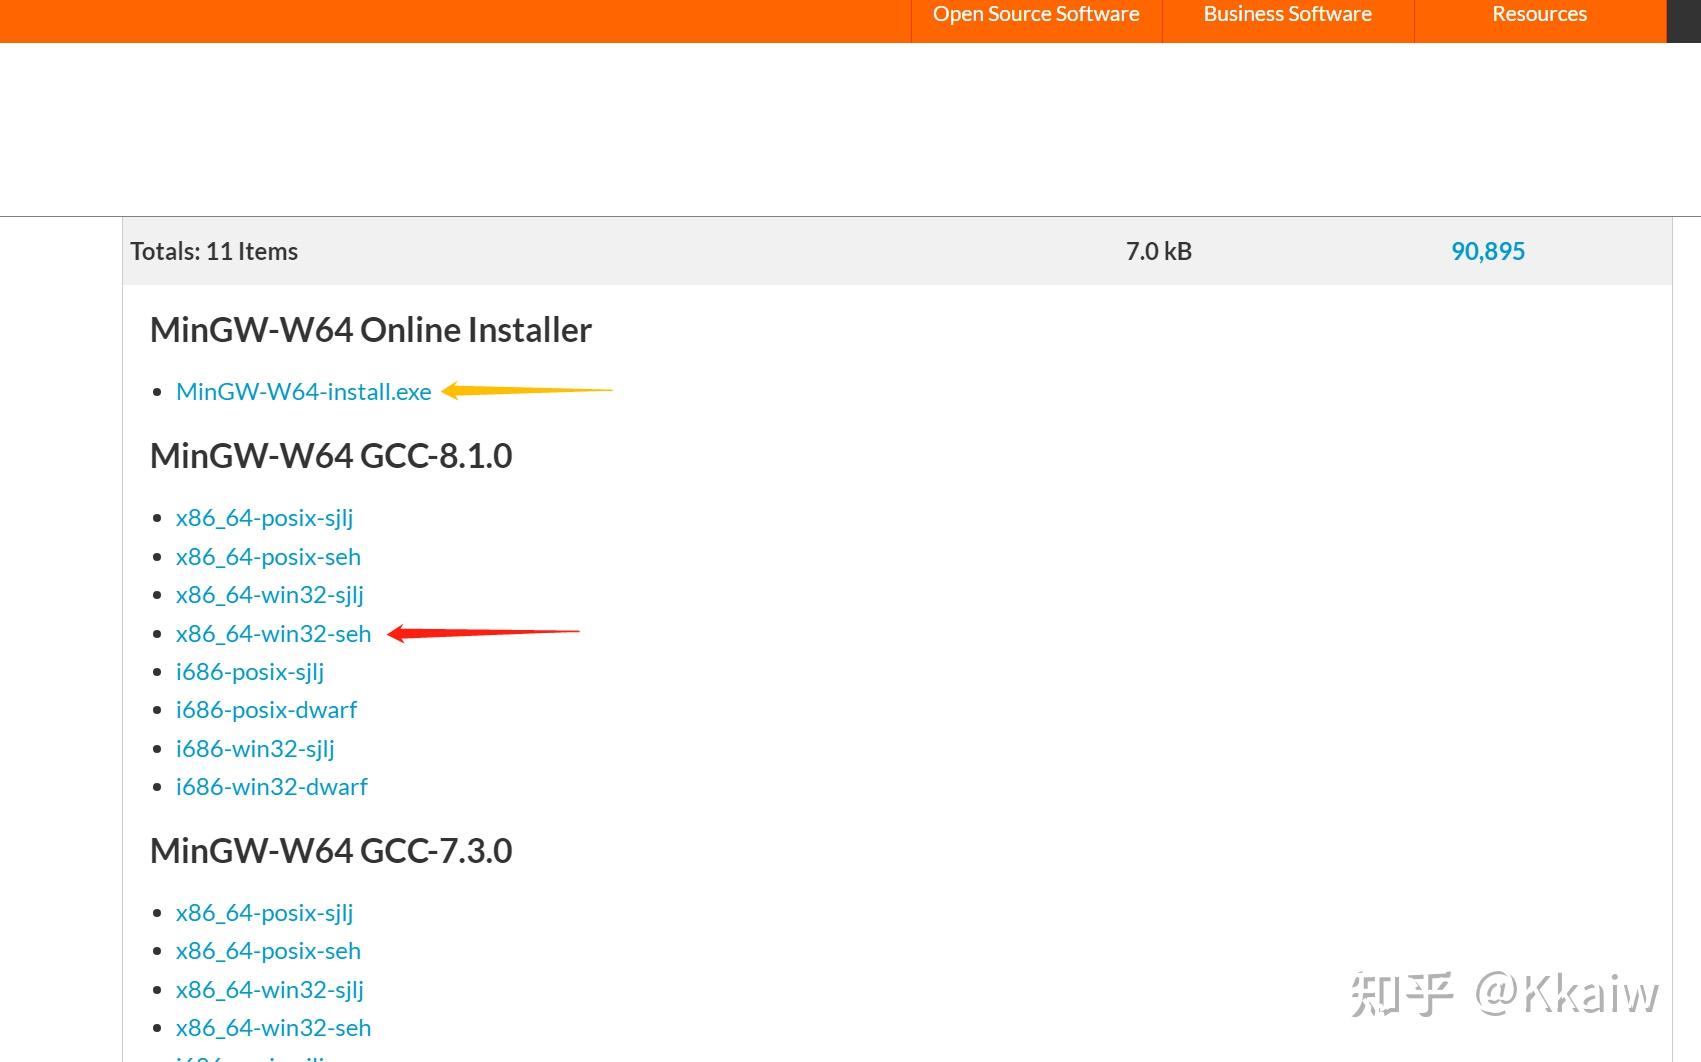Open x86_64-posix-seh under GCC-8.1.0
Image resolution: width=1701 pixels, height=1062 pixels.
[268, 556]
